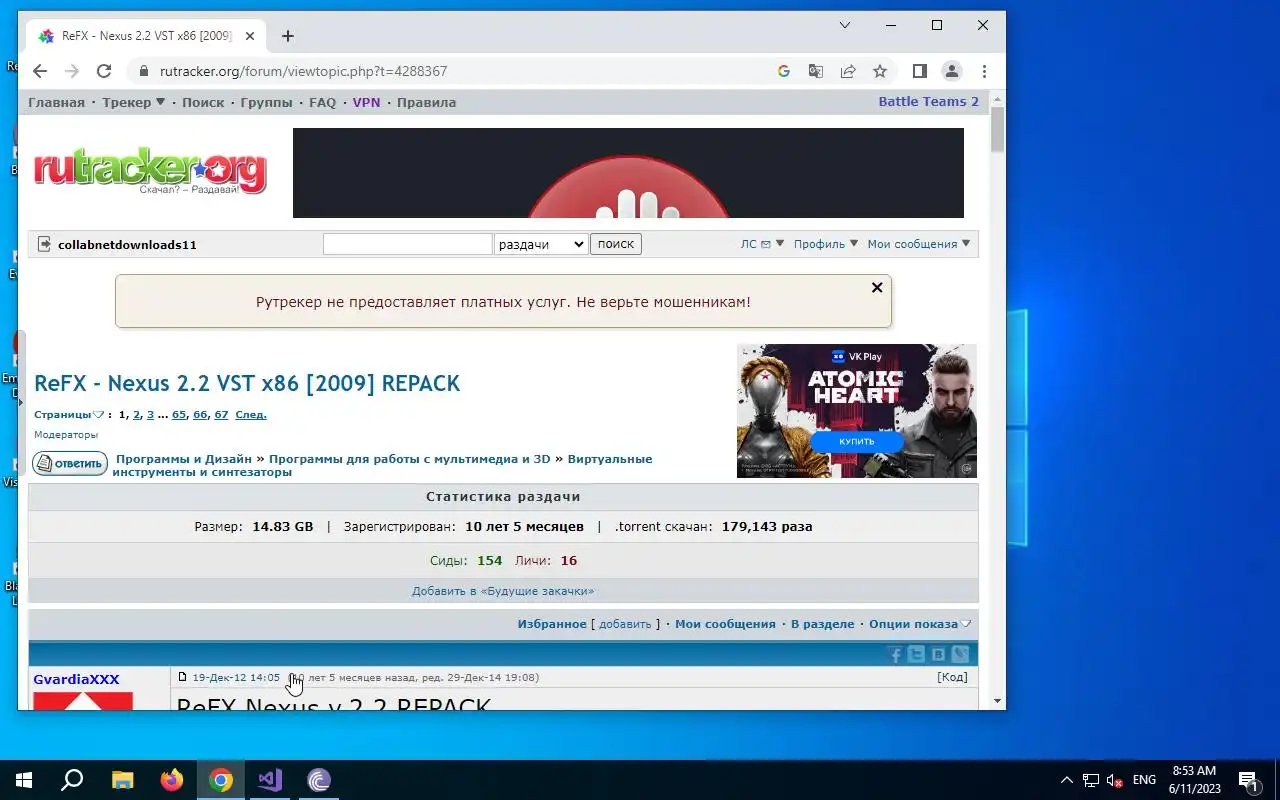
Task: Click Atomic Heart ad banner
Action: pos(857,411)
